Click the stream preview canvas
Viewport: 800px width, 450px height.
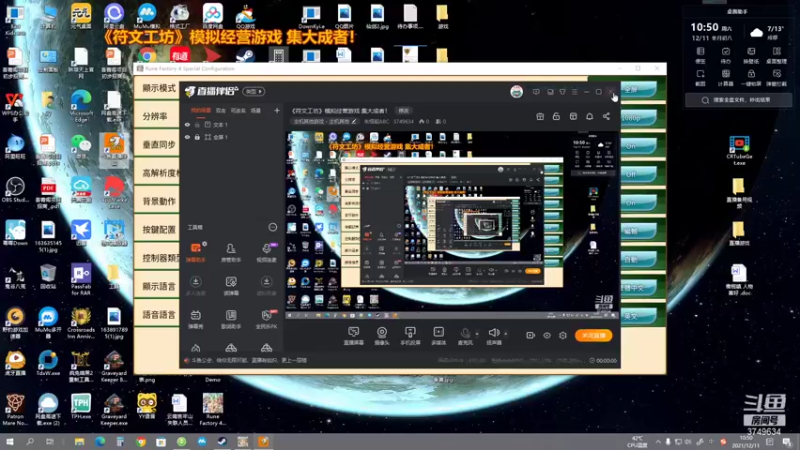coord(453,226)
